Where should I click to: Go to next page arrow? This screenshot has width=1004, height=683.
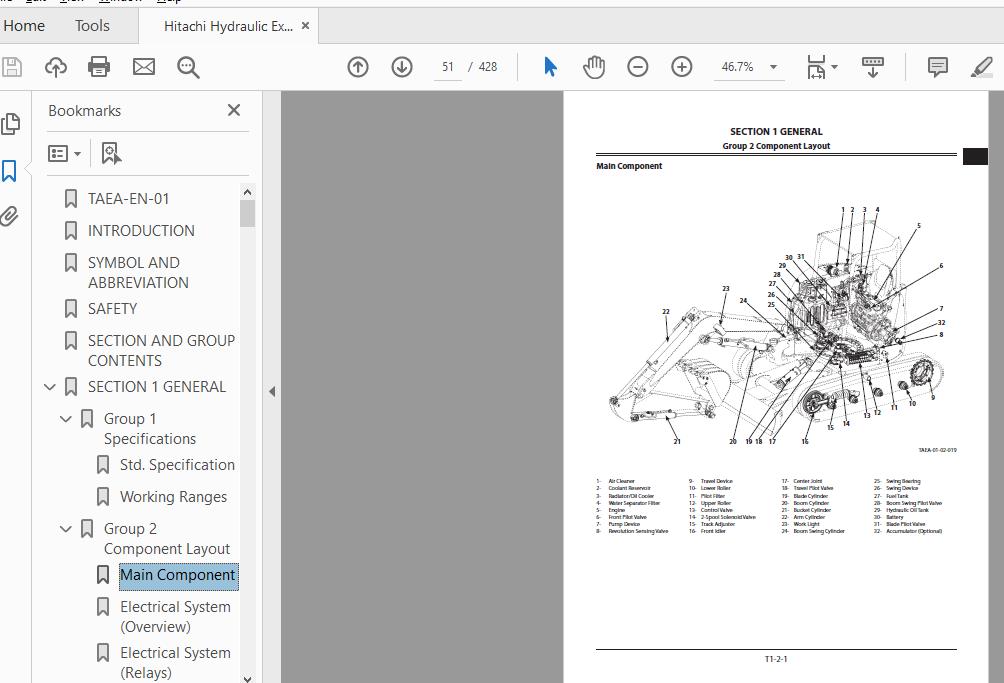pos(402,67)
